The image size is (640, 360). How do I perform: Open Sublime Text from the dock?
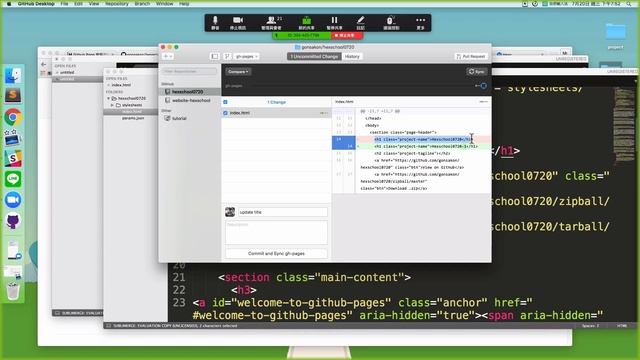click(x=13, y=96)
